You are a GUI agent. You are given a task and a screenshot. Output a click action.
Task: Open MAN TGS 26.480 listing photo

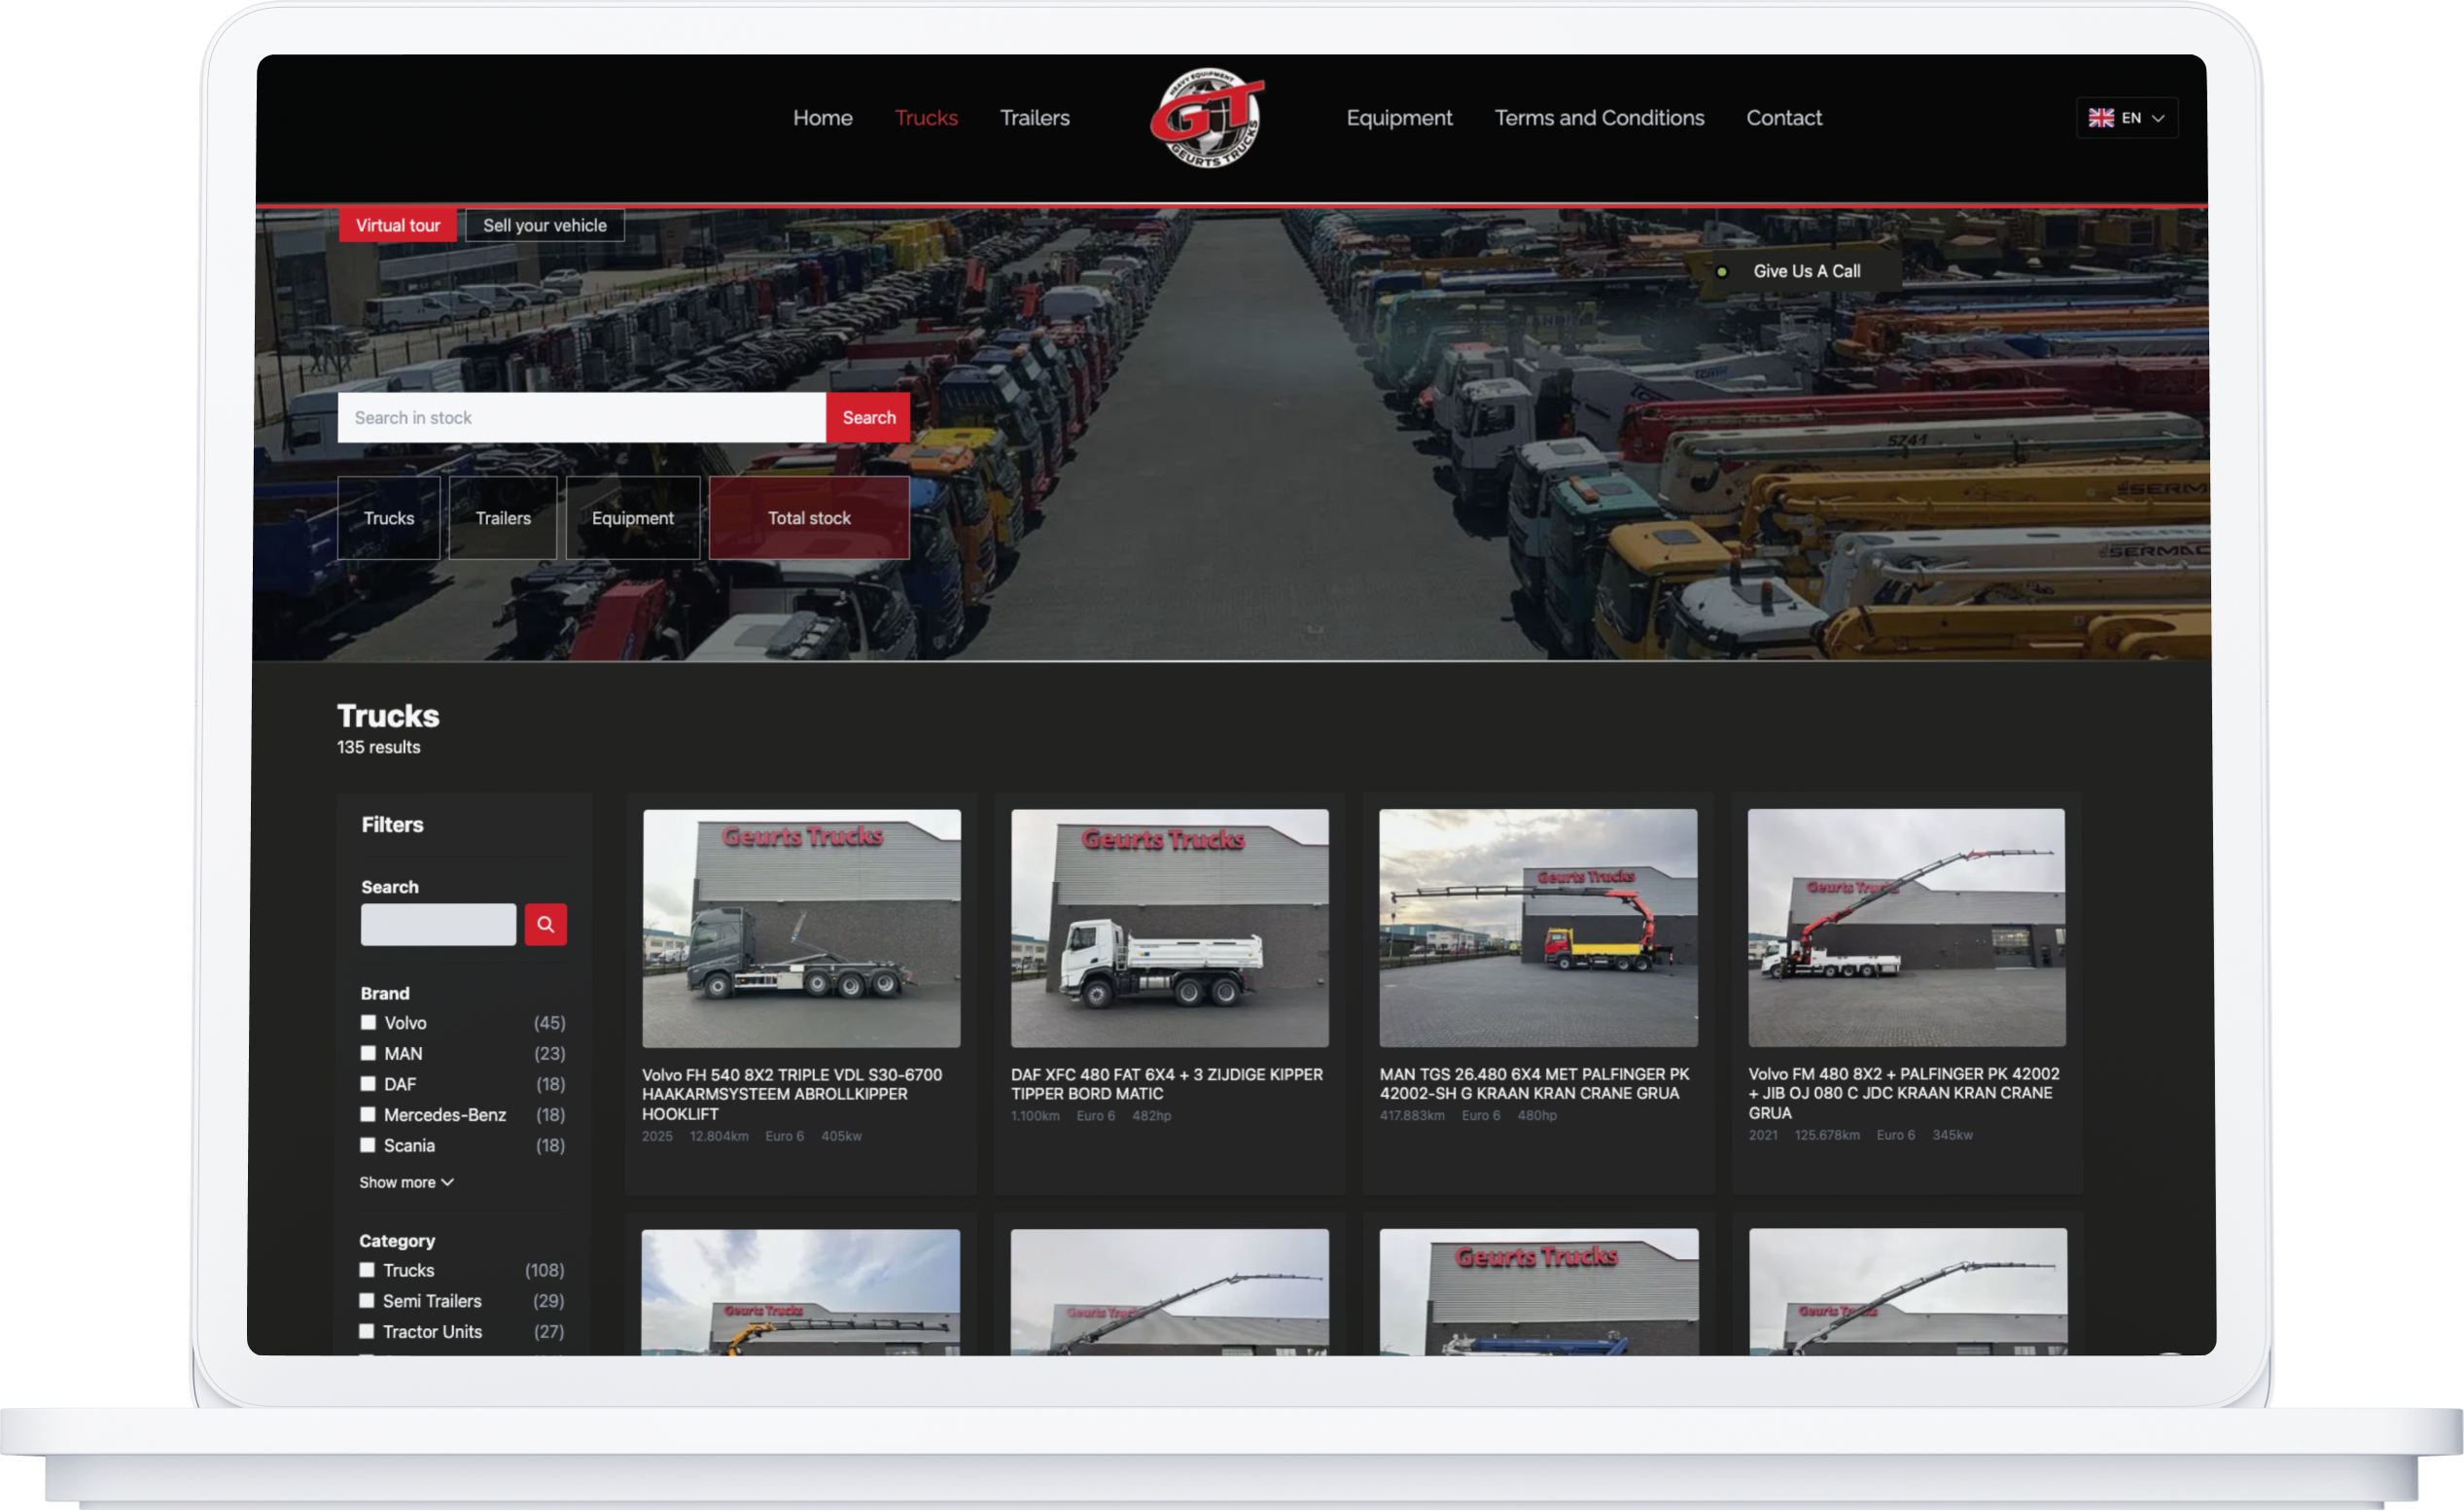click(x=1538, y=928)
